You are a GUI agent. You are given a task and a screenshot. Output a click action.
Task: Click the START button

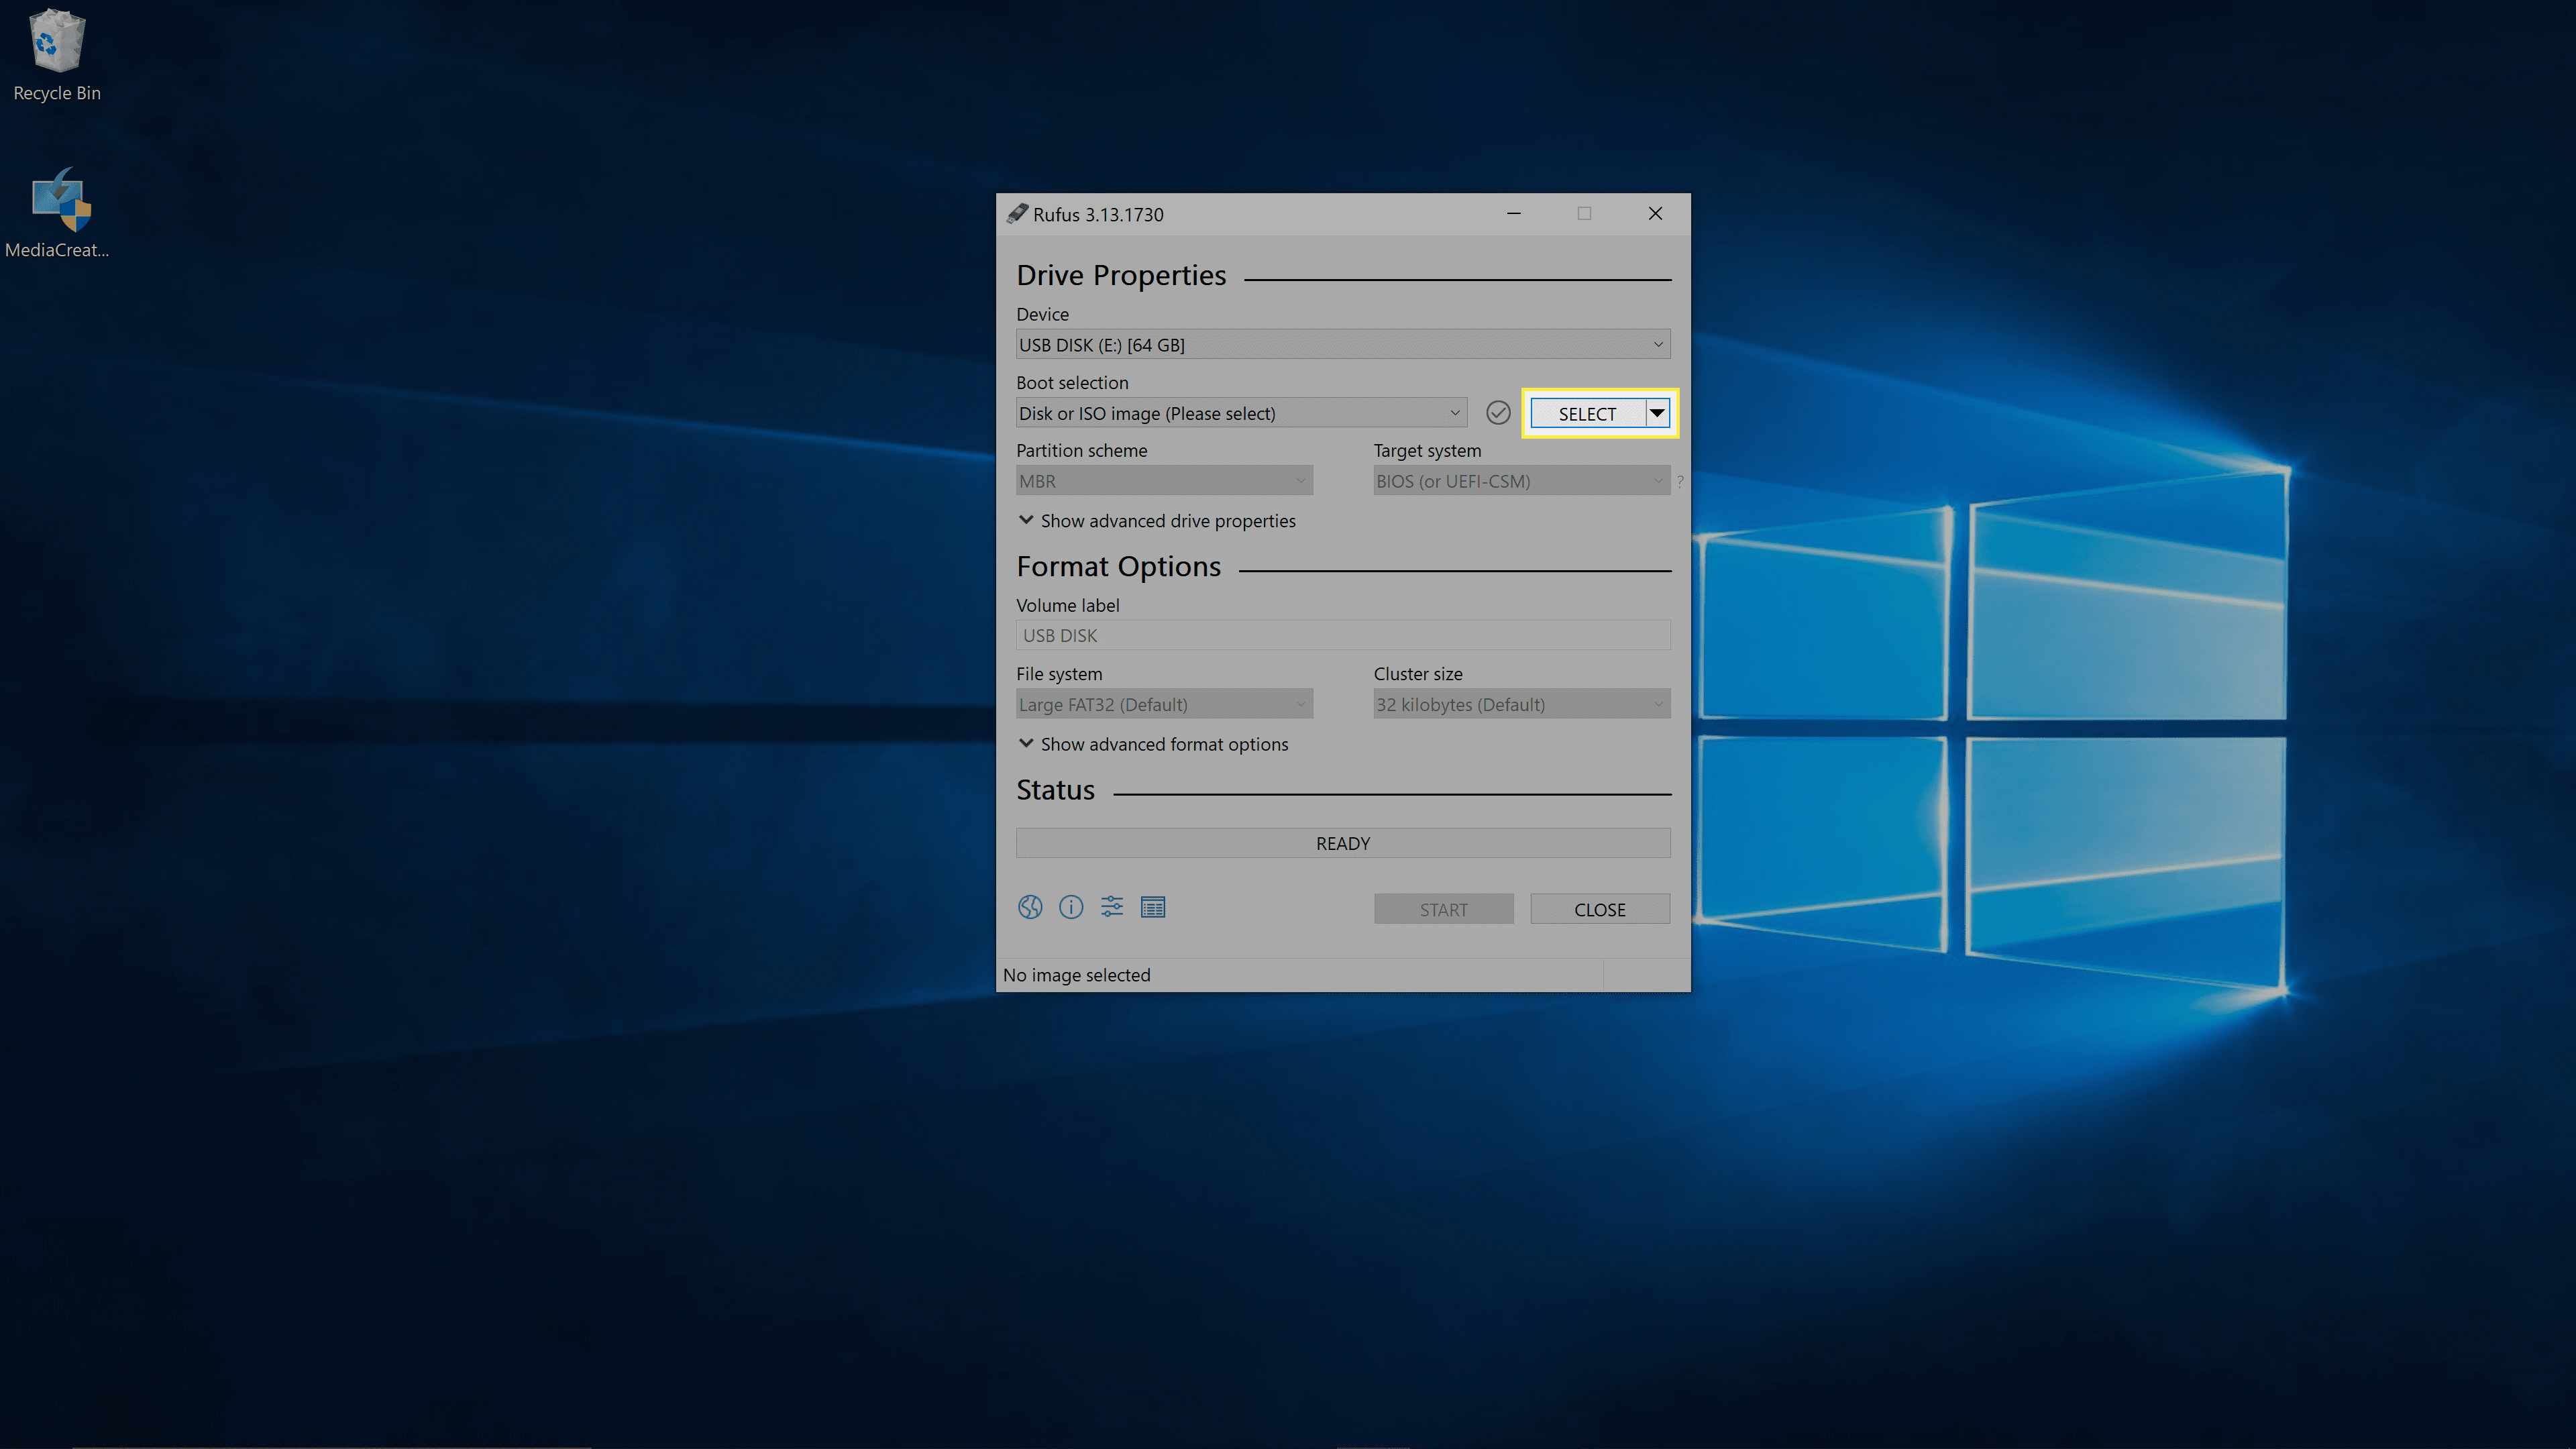click(1443, 909)
